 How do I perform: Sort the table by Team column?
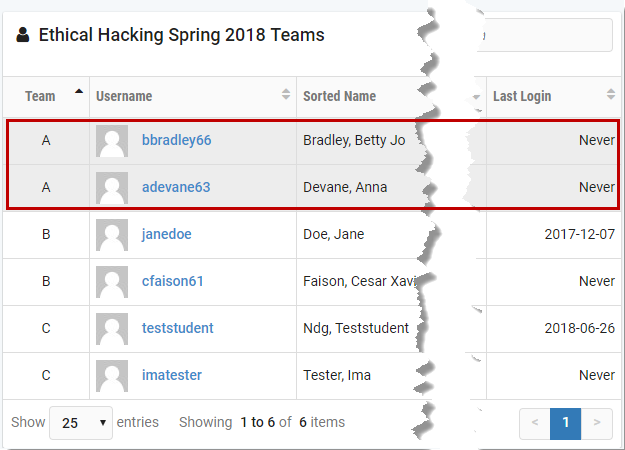pos(45,97)
